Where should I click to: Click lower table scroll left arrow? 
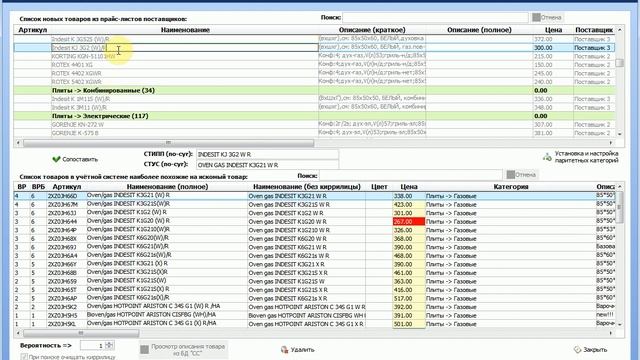coord(18,333)
